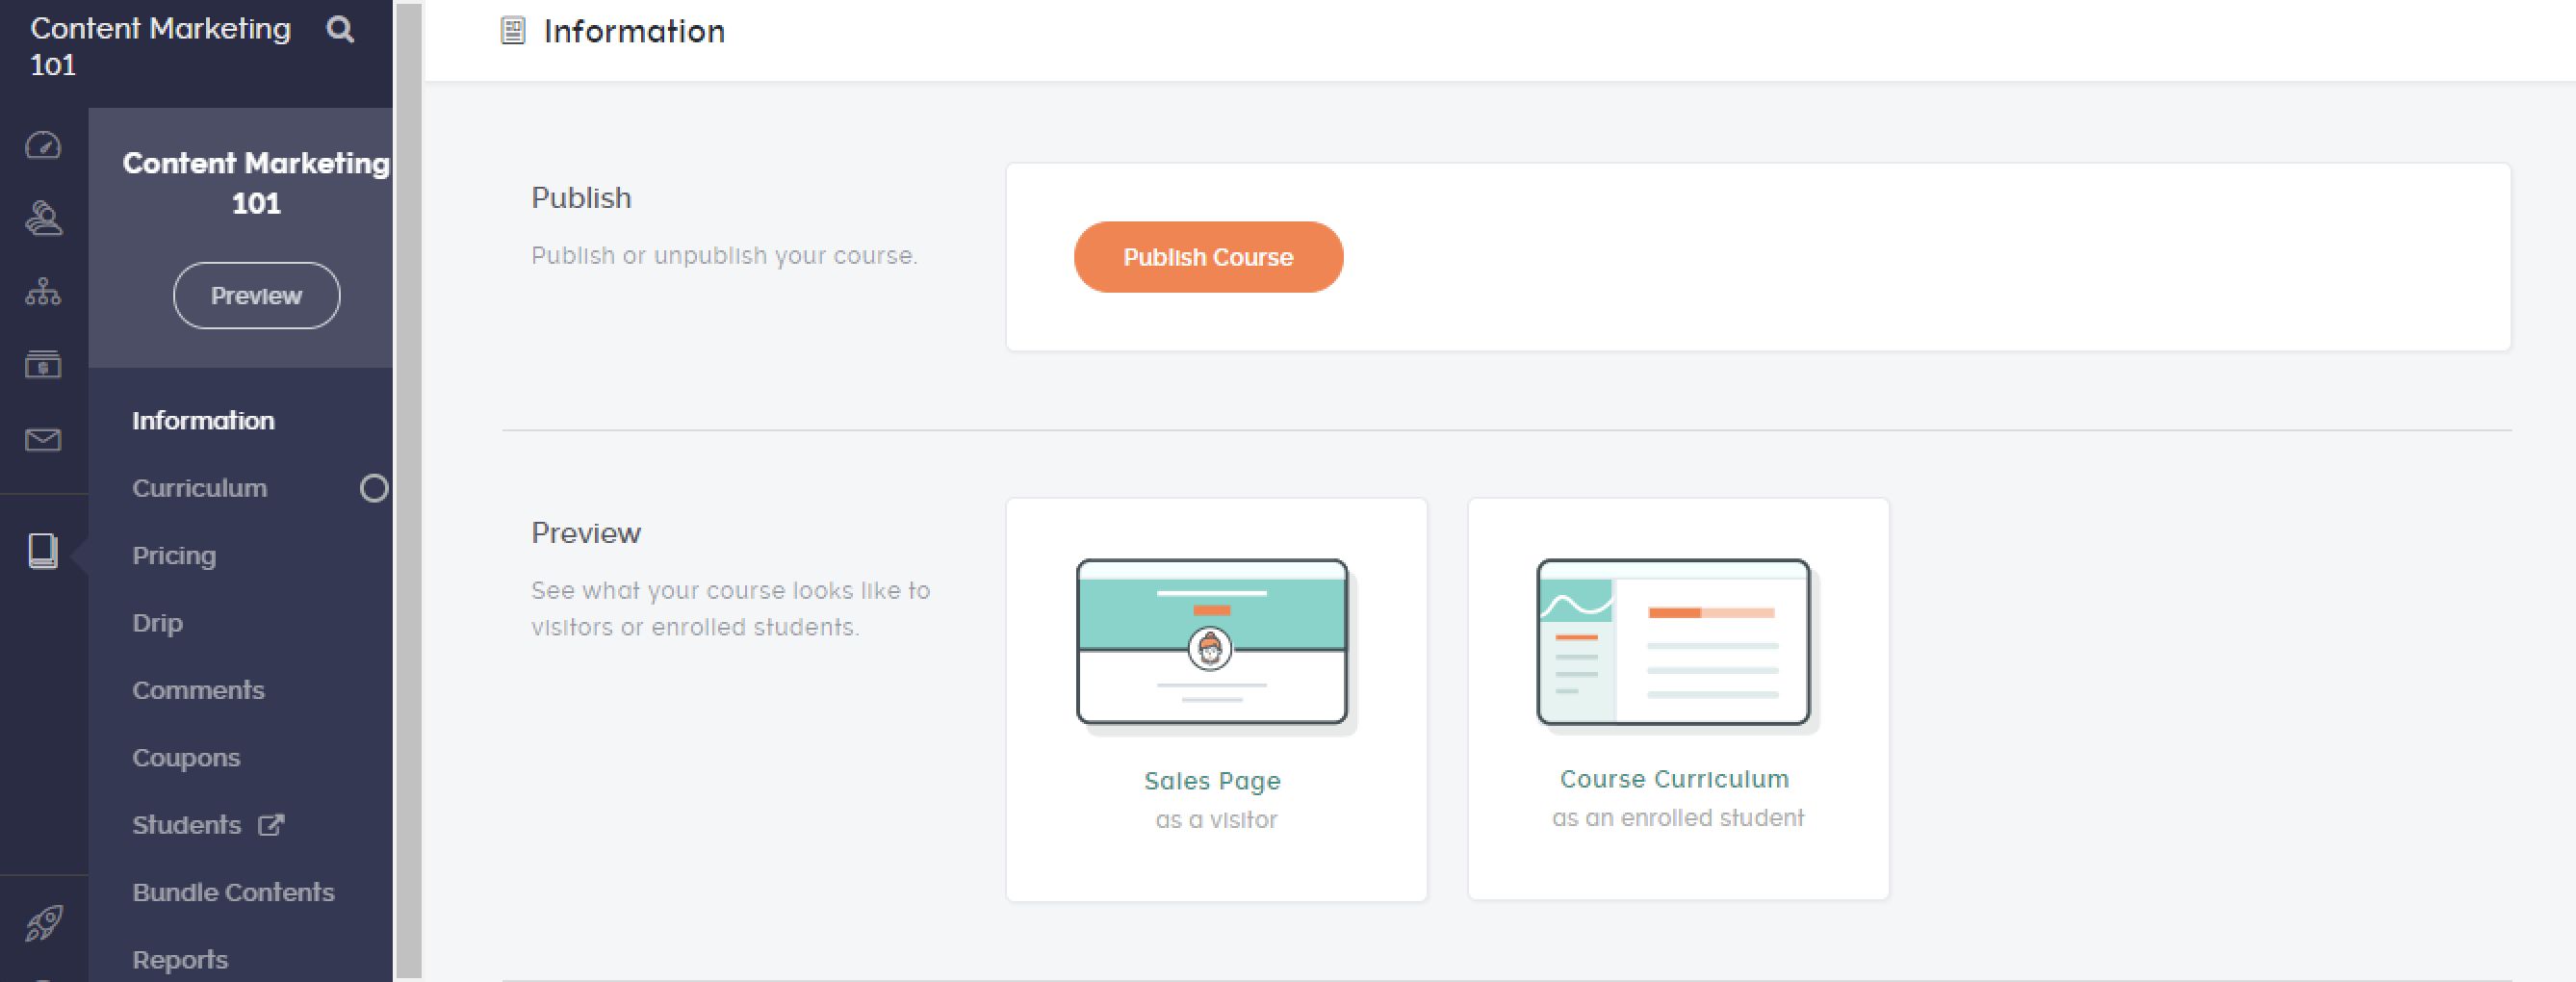Select the Courses book icon
Viewport: 2576px width, 982px height.
click(43, 551)
